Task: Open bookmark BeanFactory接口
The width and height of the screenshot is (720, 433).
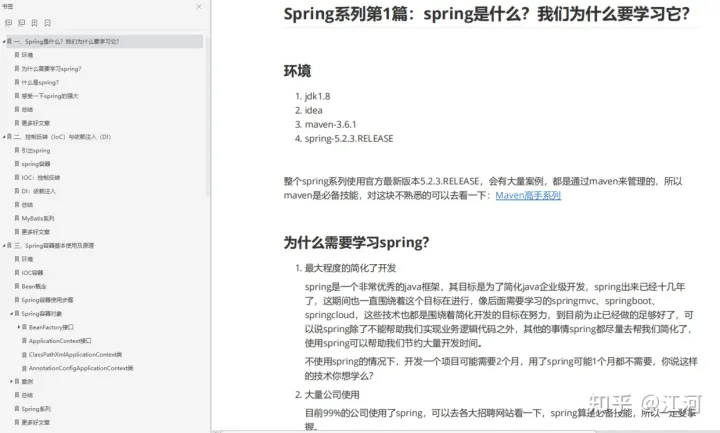Action: (x=51, y=327)
